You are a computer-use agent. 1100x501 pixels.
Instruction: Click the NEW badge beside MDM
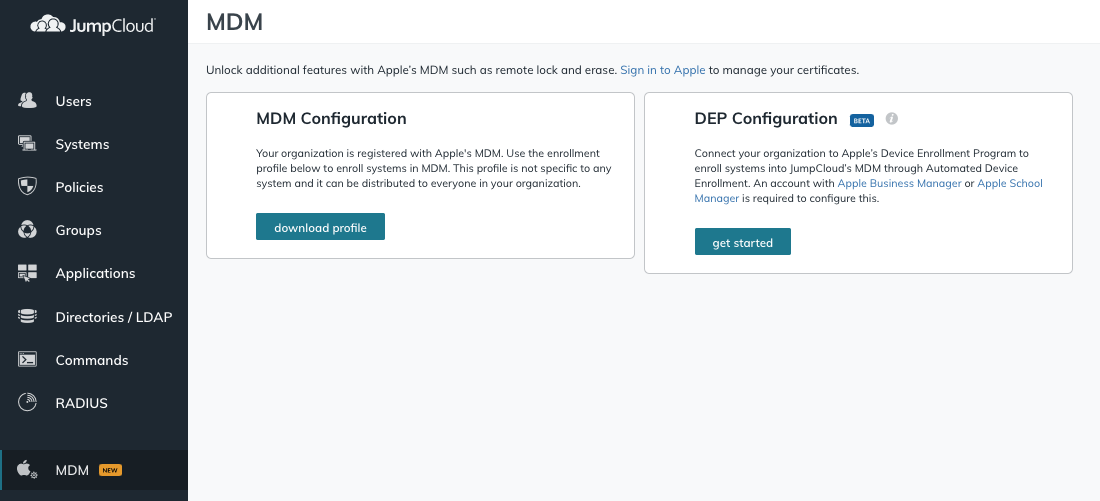[x=110, y=470]
